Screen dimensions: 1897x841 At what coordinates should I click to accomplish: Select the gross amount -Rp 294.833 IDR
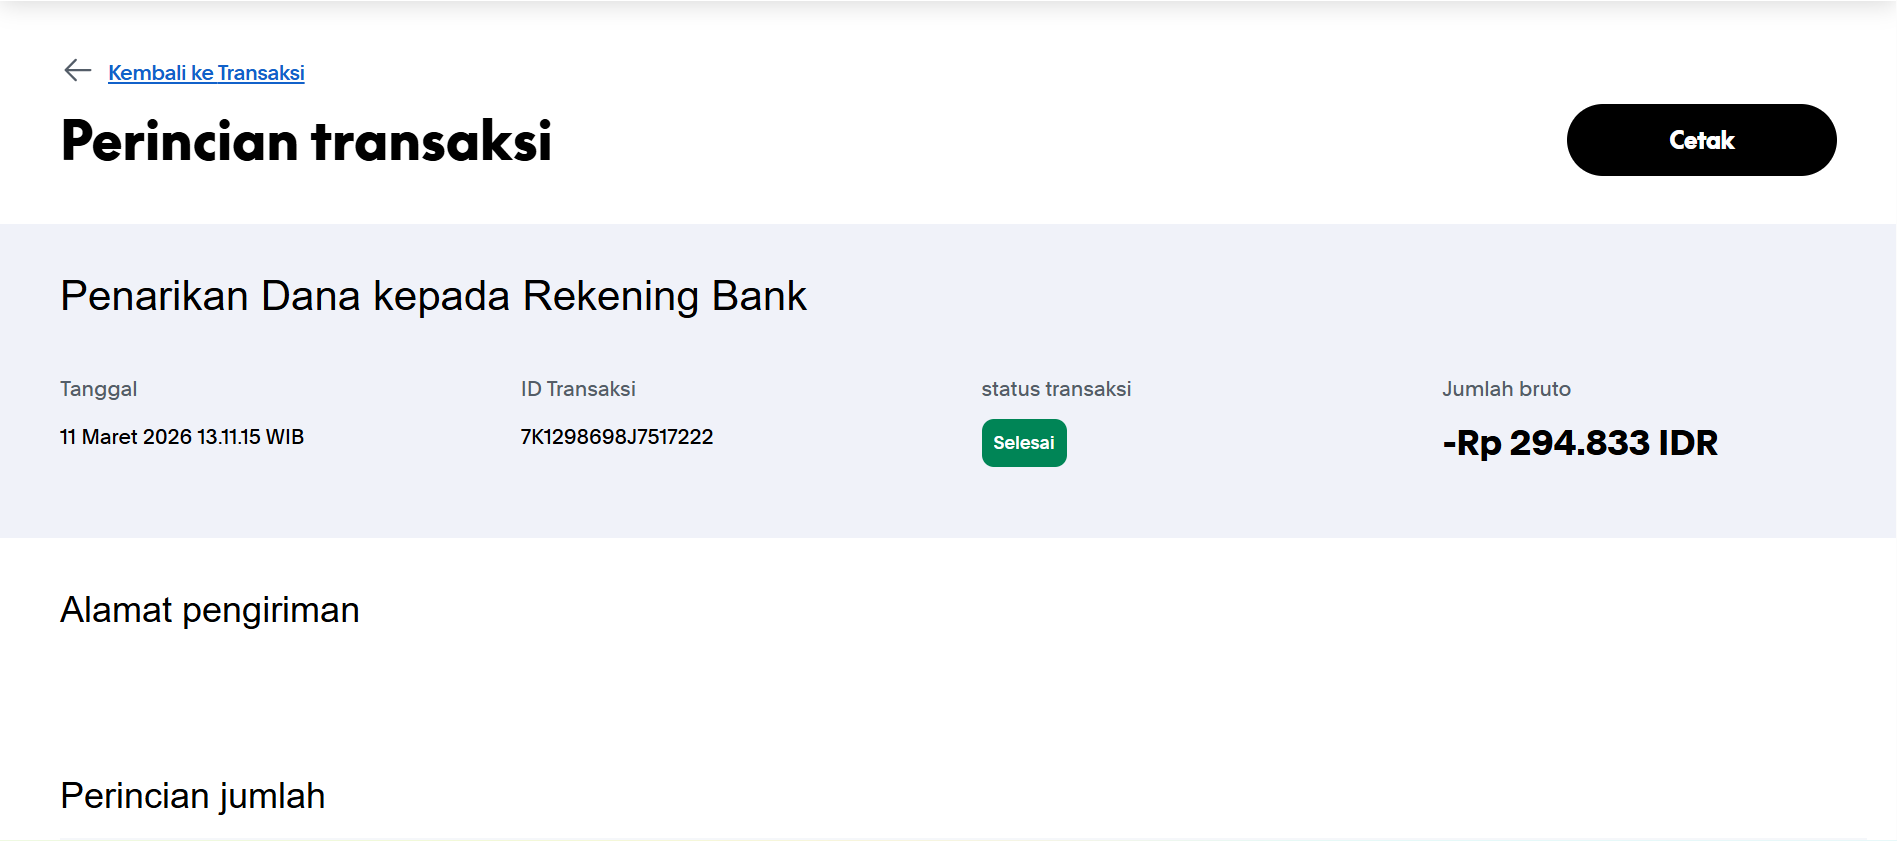tap(1580, 443)
